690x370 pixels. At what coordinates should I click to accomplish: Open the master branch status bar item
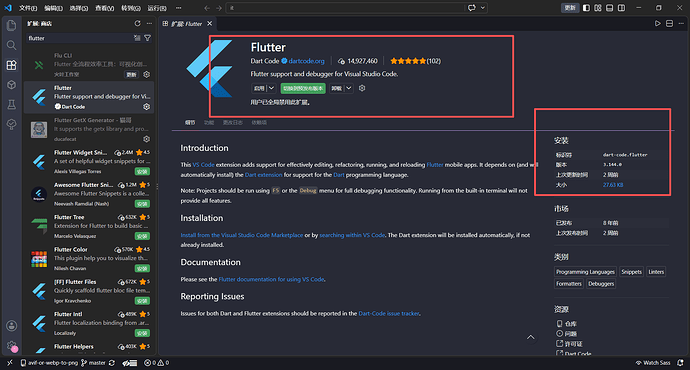[x=93, y=363]
